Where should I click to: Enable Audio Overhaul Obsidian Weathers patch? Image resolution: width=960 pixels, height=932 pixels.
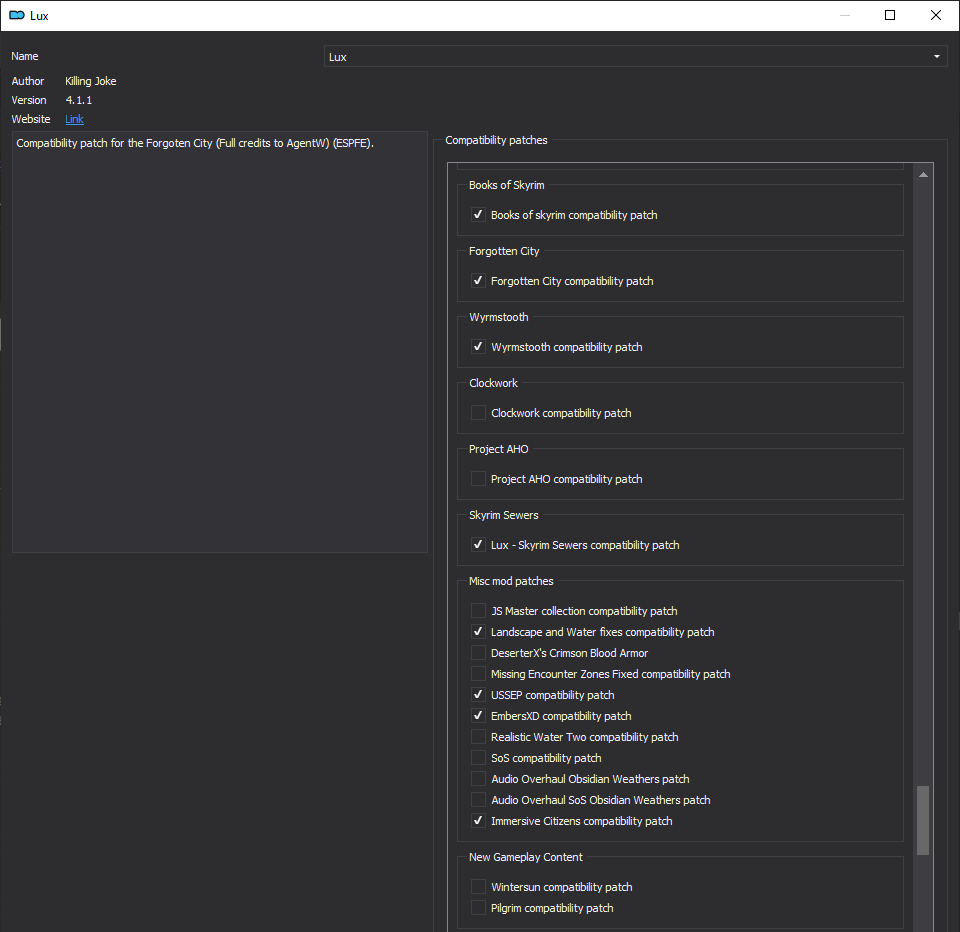(478, 779)
